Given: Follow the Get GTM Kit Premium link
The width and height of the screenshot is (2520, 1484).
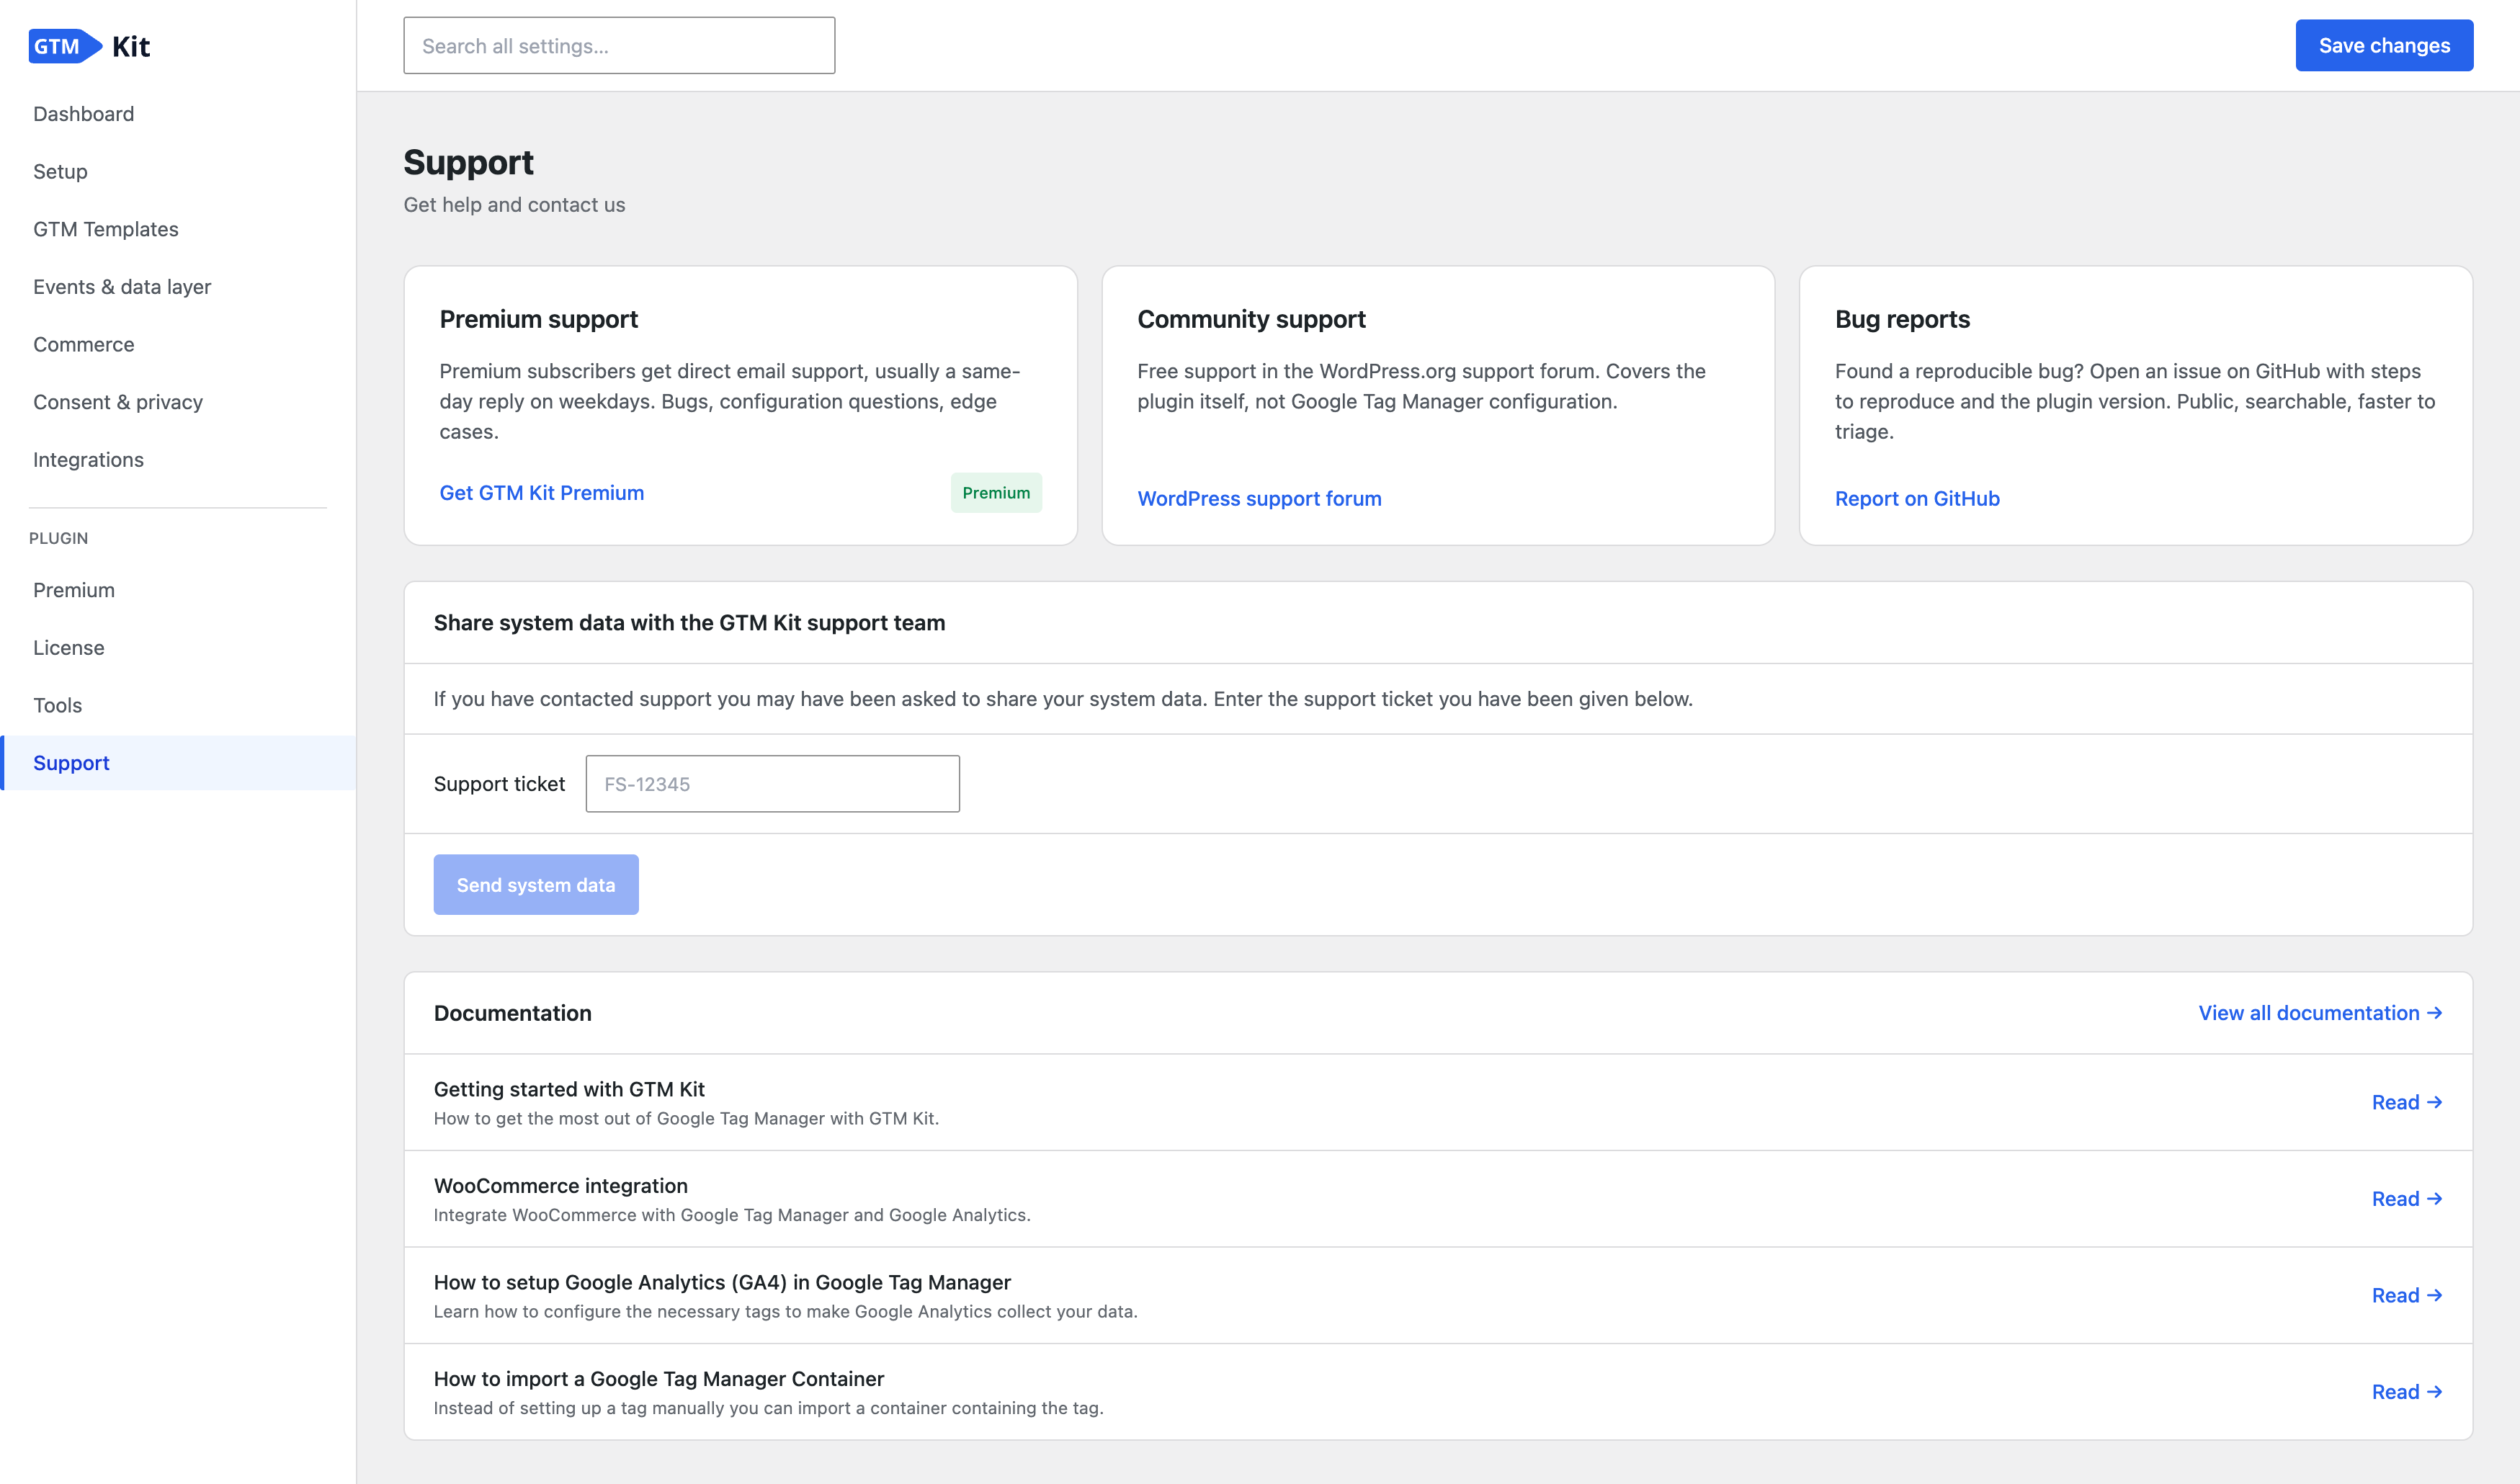Looking at the screenshot, I should tap(542, 493).
